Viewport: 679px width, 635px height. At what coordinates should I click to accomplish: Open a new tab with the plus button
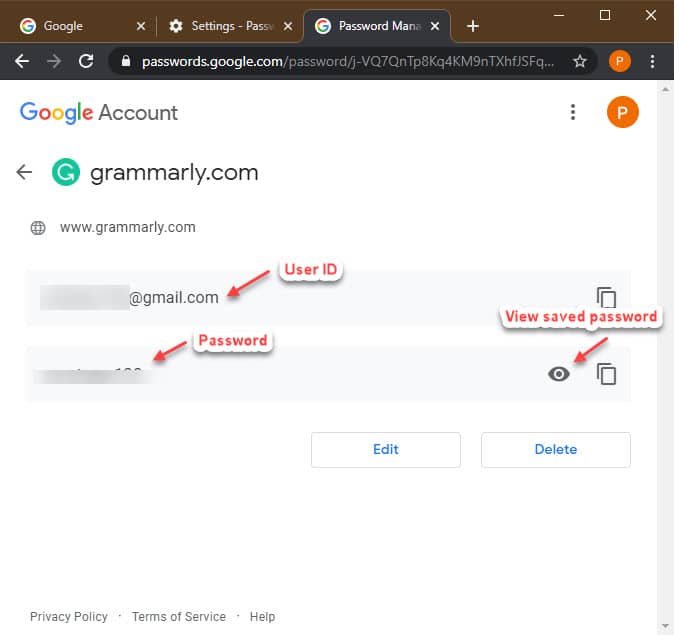473,26
